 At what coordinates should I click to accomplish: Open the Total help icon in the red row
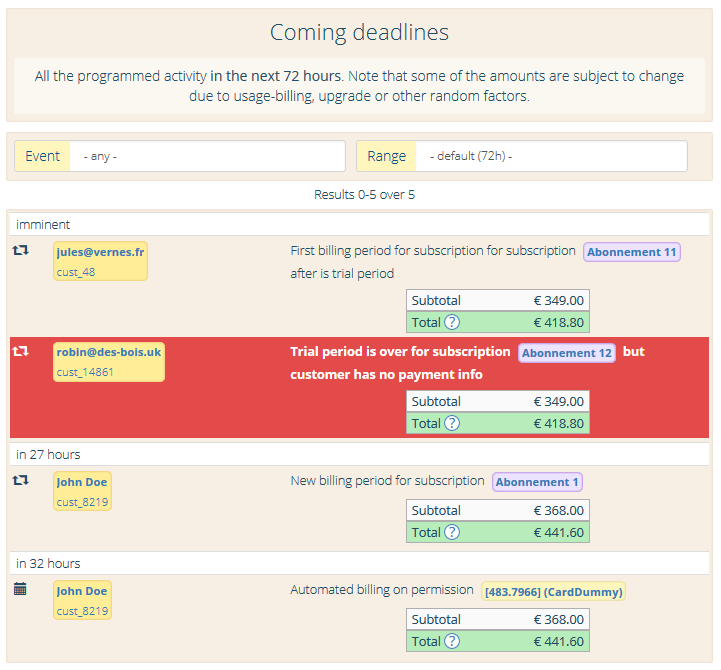click(452, 423)
